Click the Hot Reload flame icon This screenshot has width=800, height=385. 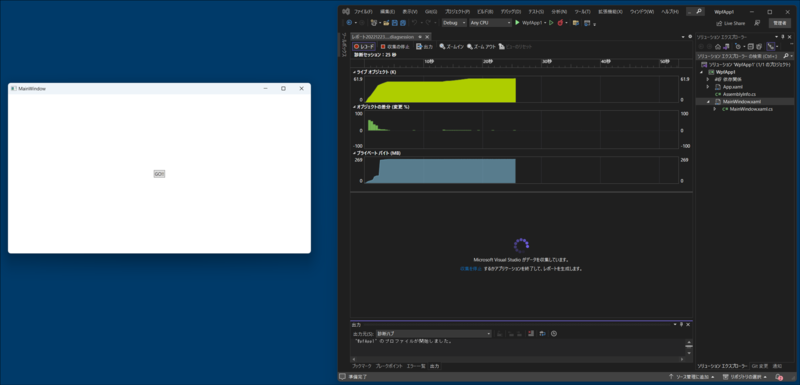pos(560,23)
